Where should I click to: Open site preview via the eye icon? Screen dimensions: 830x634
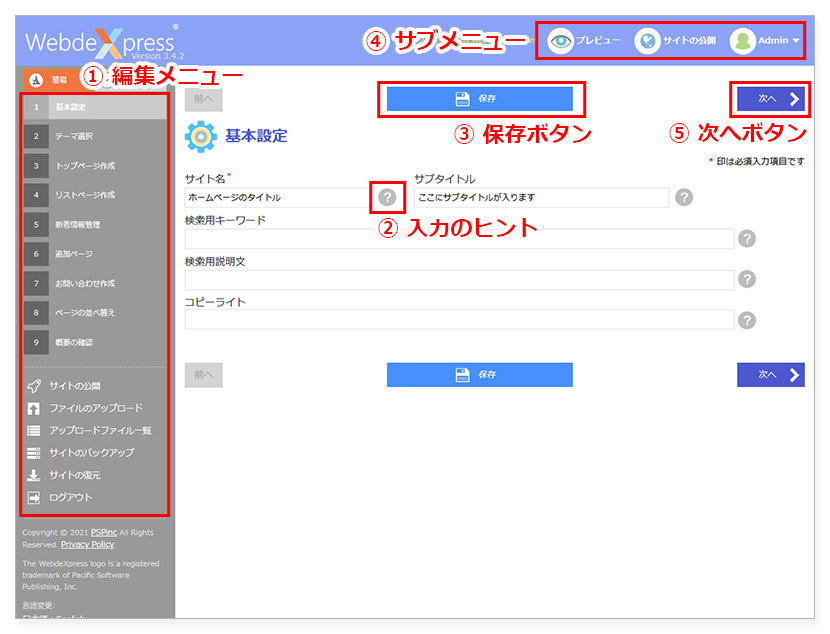(560, 41)
